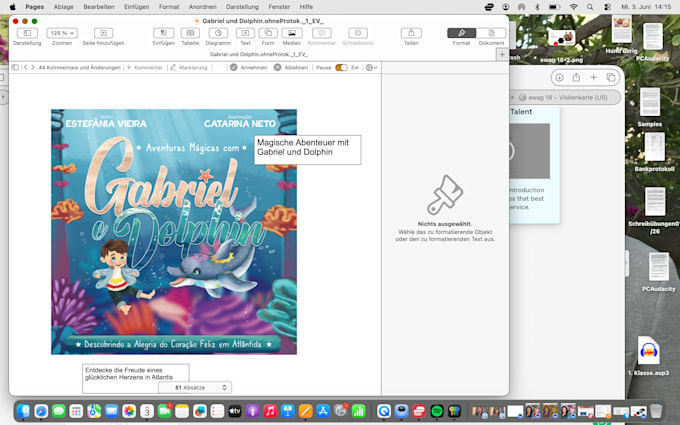Open Spotify from the Dock
The height and width of the screenshot is (425, 680).
(x=437, y=411)
